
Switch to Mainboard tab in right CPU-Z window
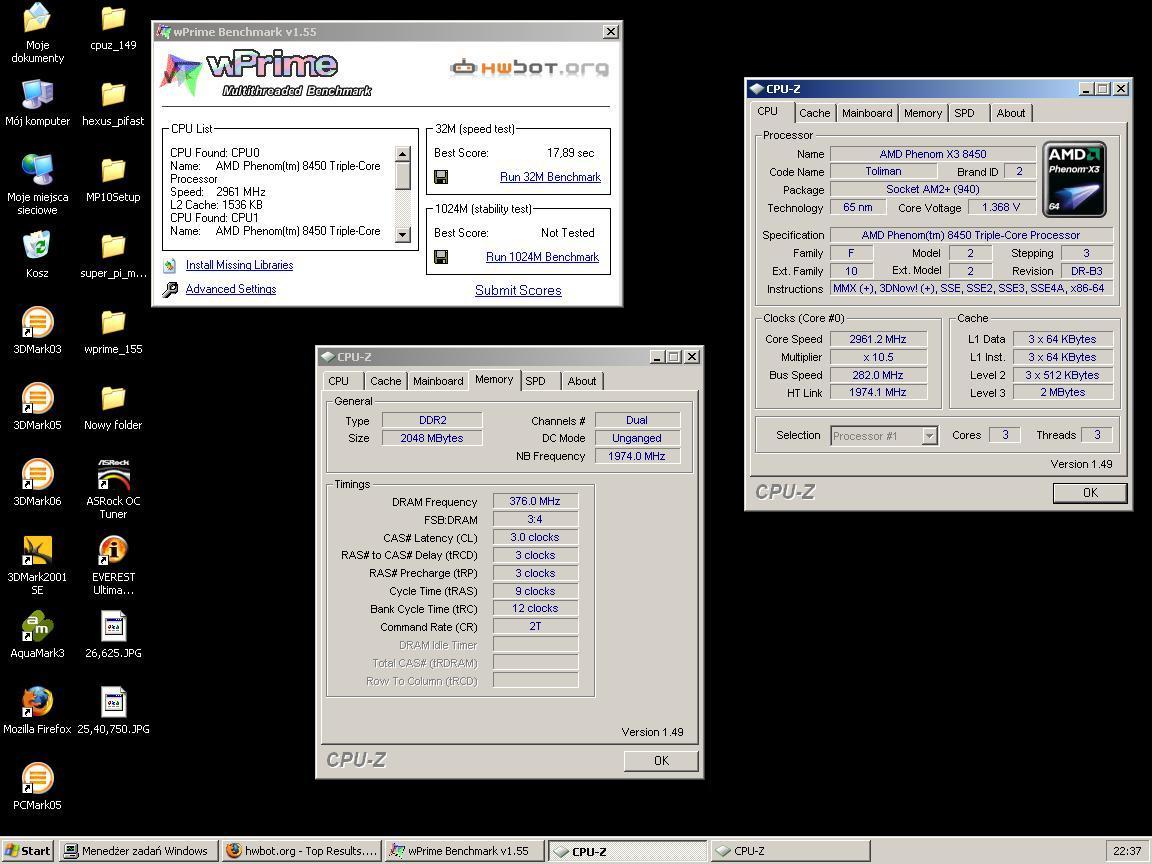click(x=867, y=113)
